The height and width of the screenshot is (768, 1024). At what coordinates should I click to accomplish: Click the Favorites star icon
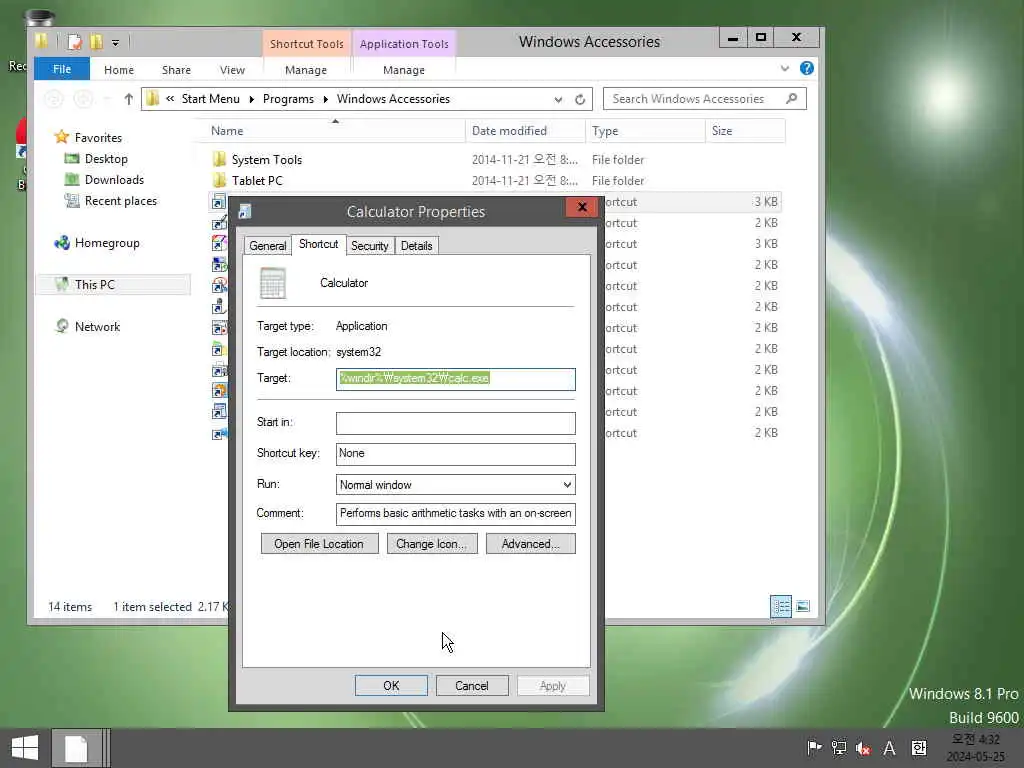(62, 137)
